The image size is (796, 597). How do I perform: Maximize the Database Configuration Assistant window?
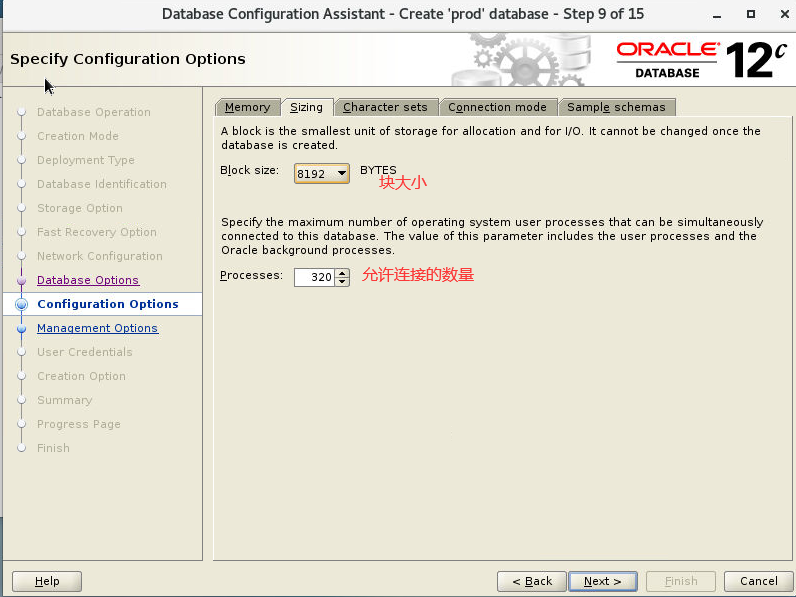pyautogui.click(x=751, y=14)
